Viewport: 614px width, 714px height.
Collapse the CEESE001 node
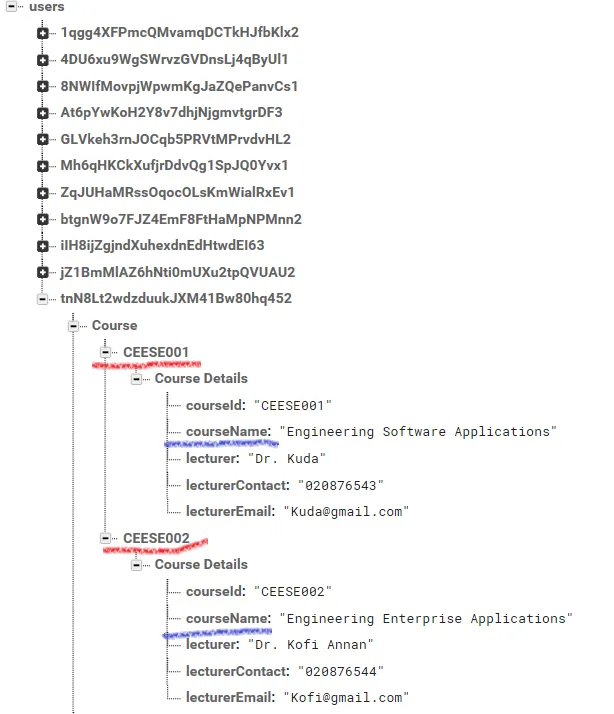(105, 352)
